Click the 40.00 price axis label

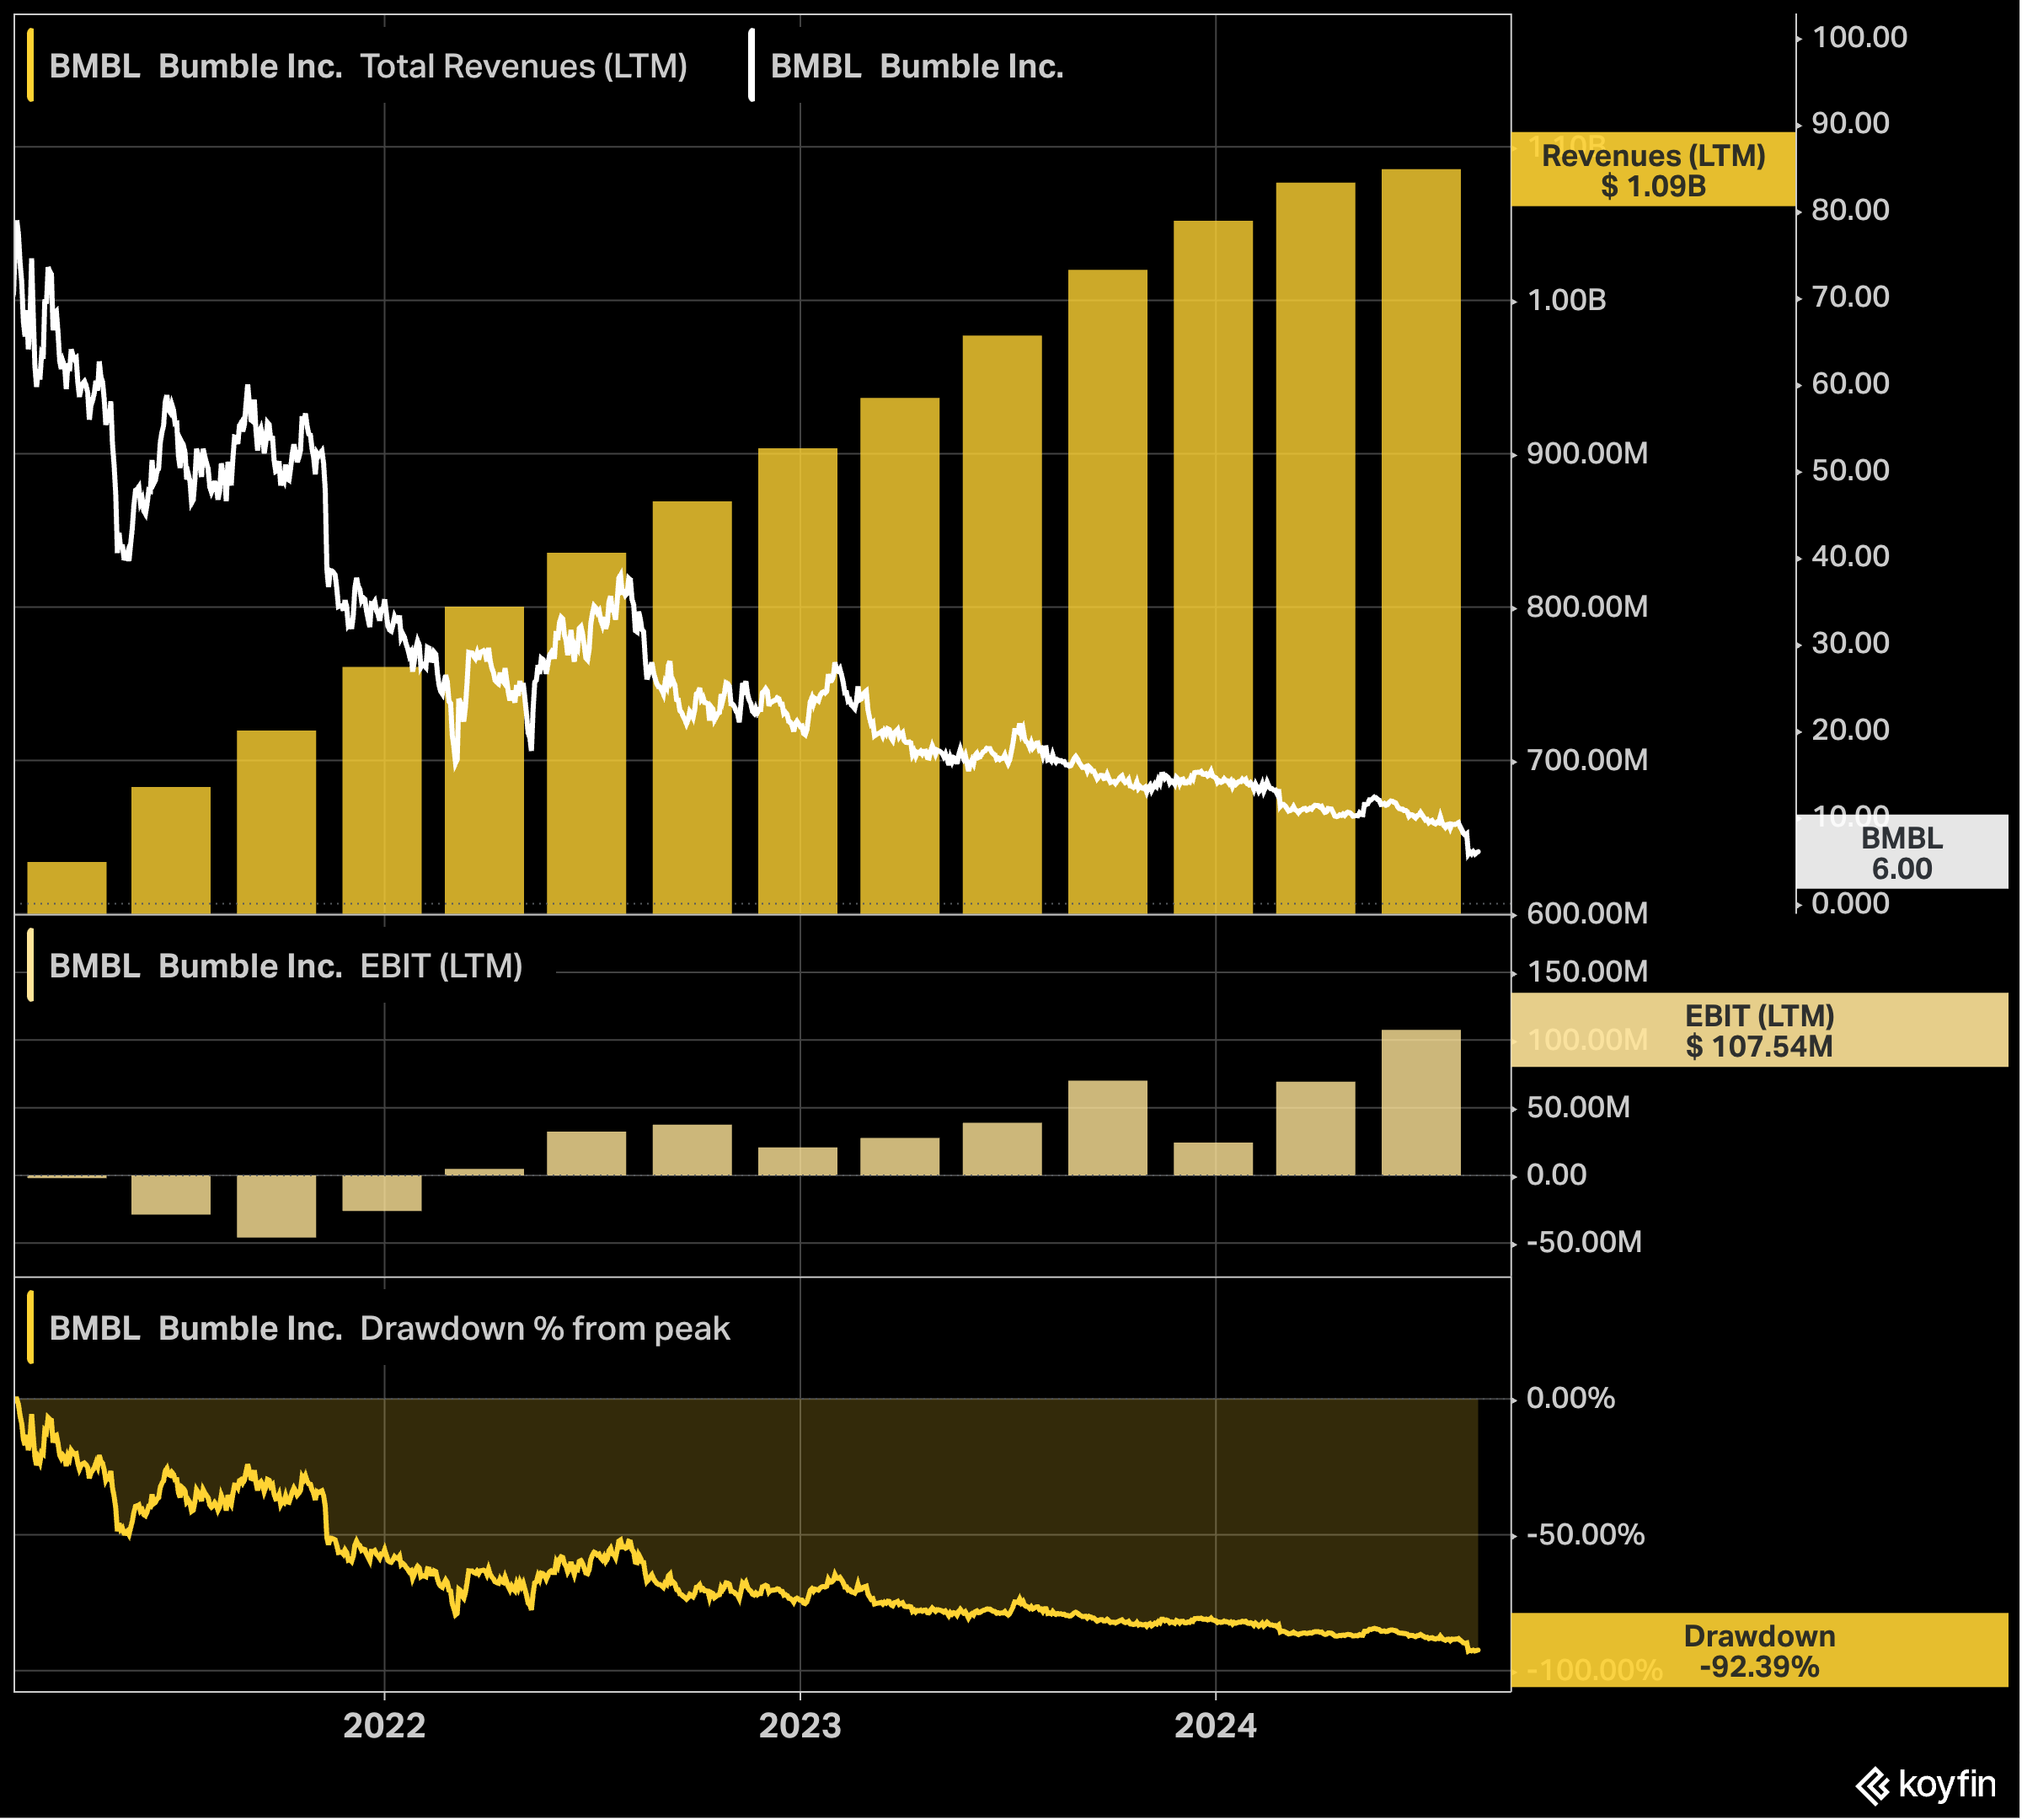tap(1852, 556)
